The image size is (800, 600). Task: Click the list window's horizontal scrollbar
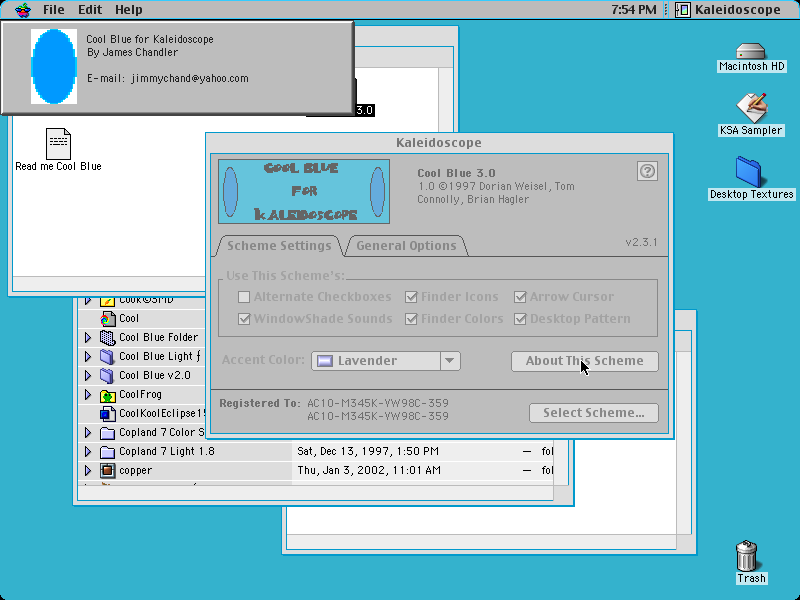[x=315, y=493]
